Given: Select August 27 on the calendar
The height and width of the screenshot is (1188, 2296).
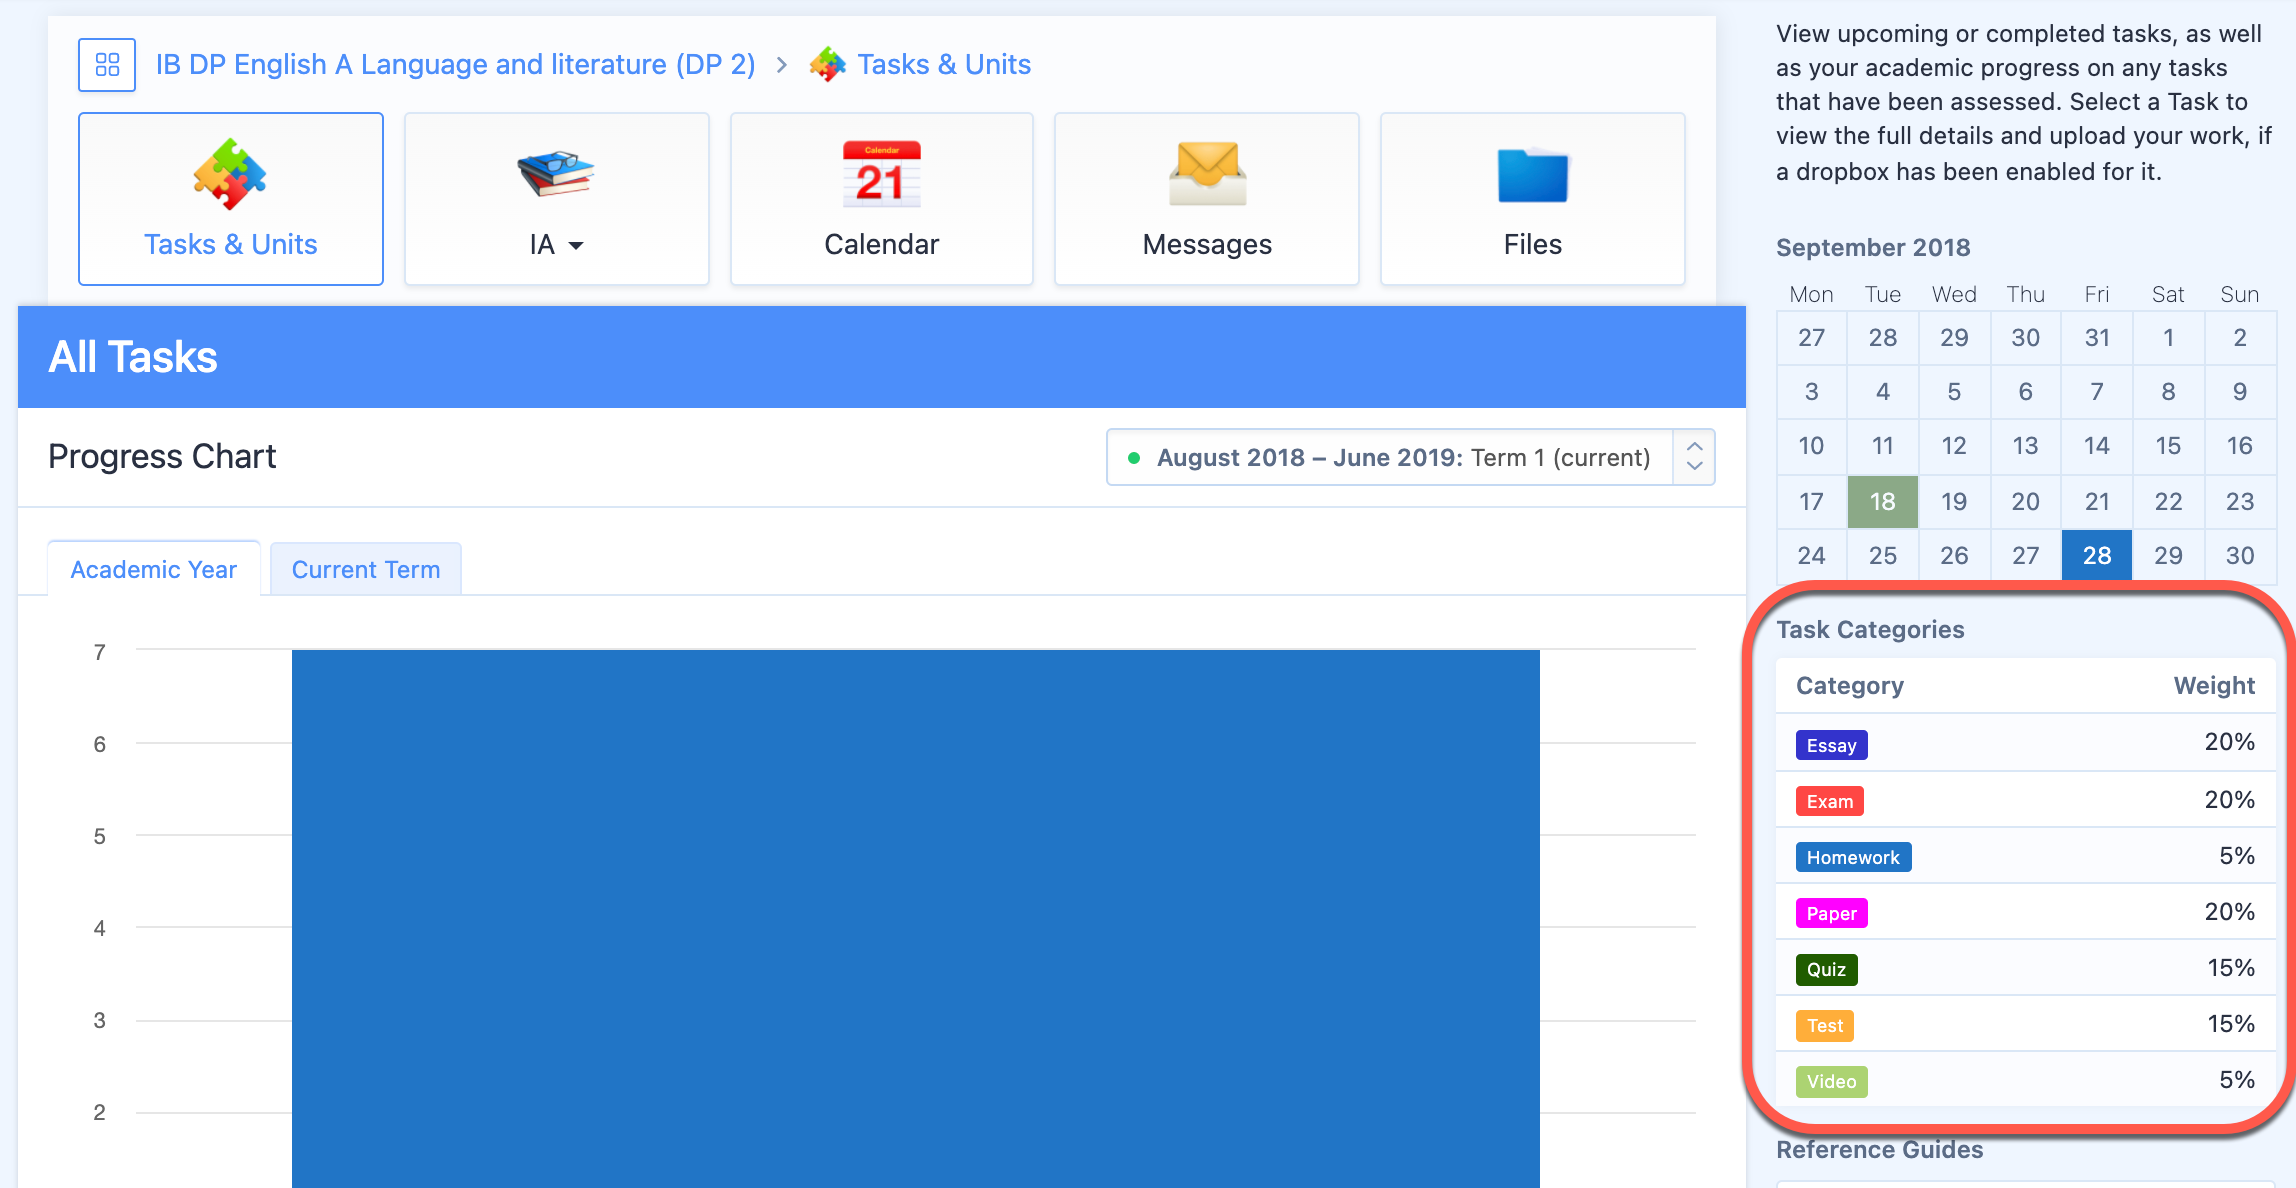Looking at the screenshot, I should [1811, 337].
